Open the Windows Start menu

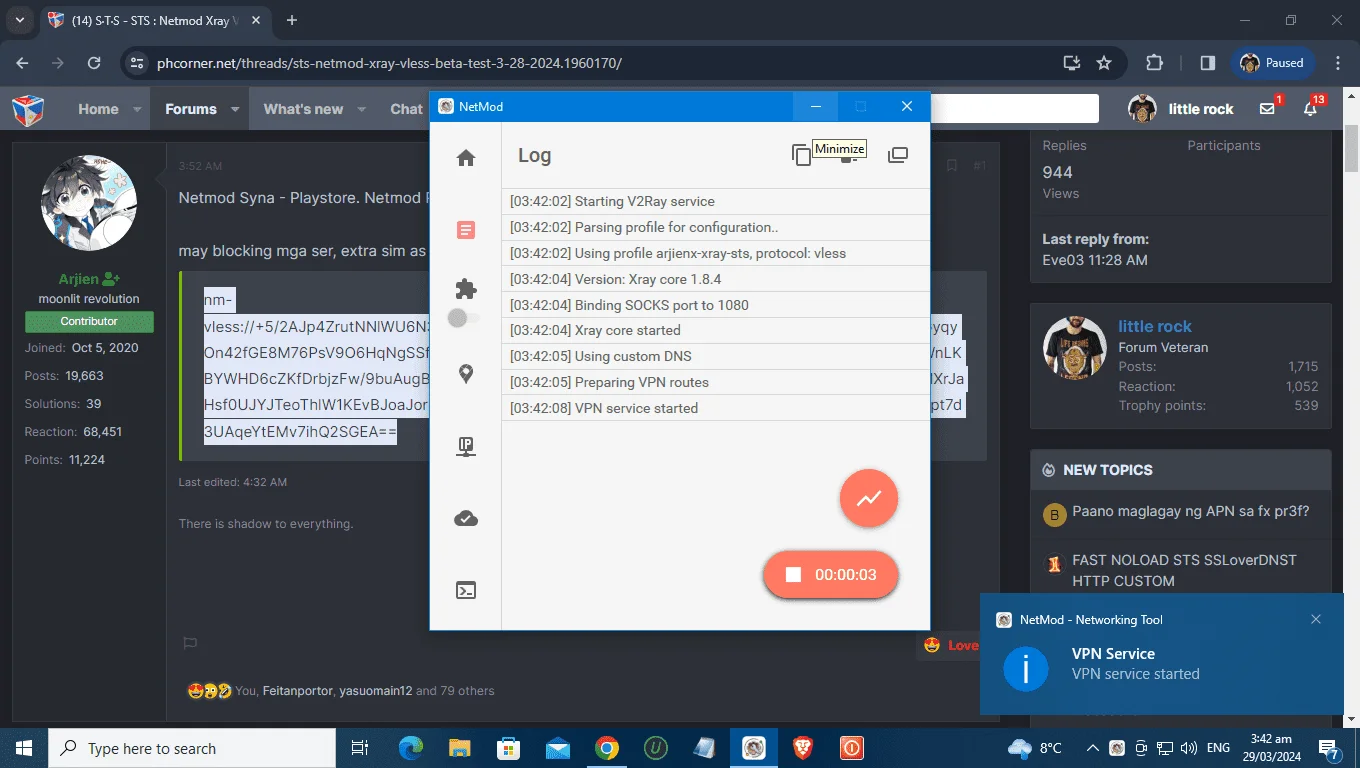click(x=23, y=748)
